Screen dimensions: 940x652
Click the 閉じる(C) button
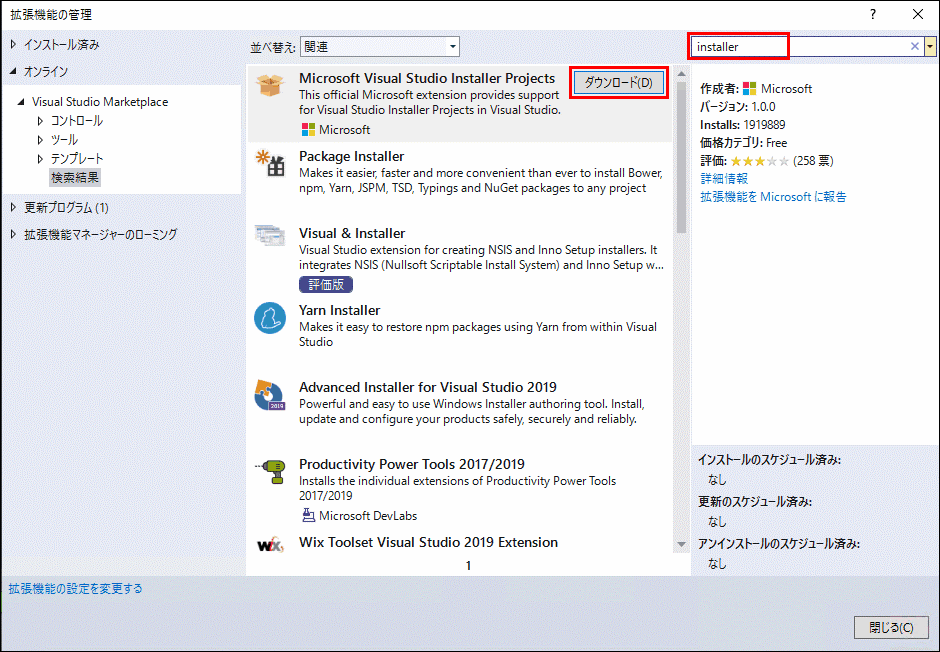pyautogui.click(x=891, y=627)
